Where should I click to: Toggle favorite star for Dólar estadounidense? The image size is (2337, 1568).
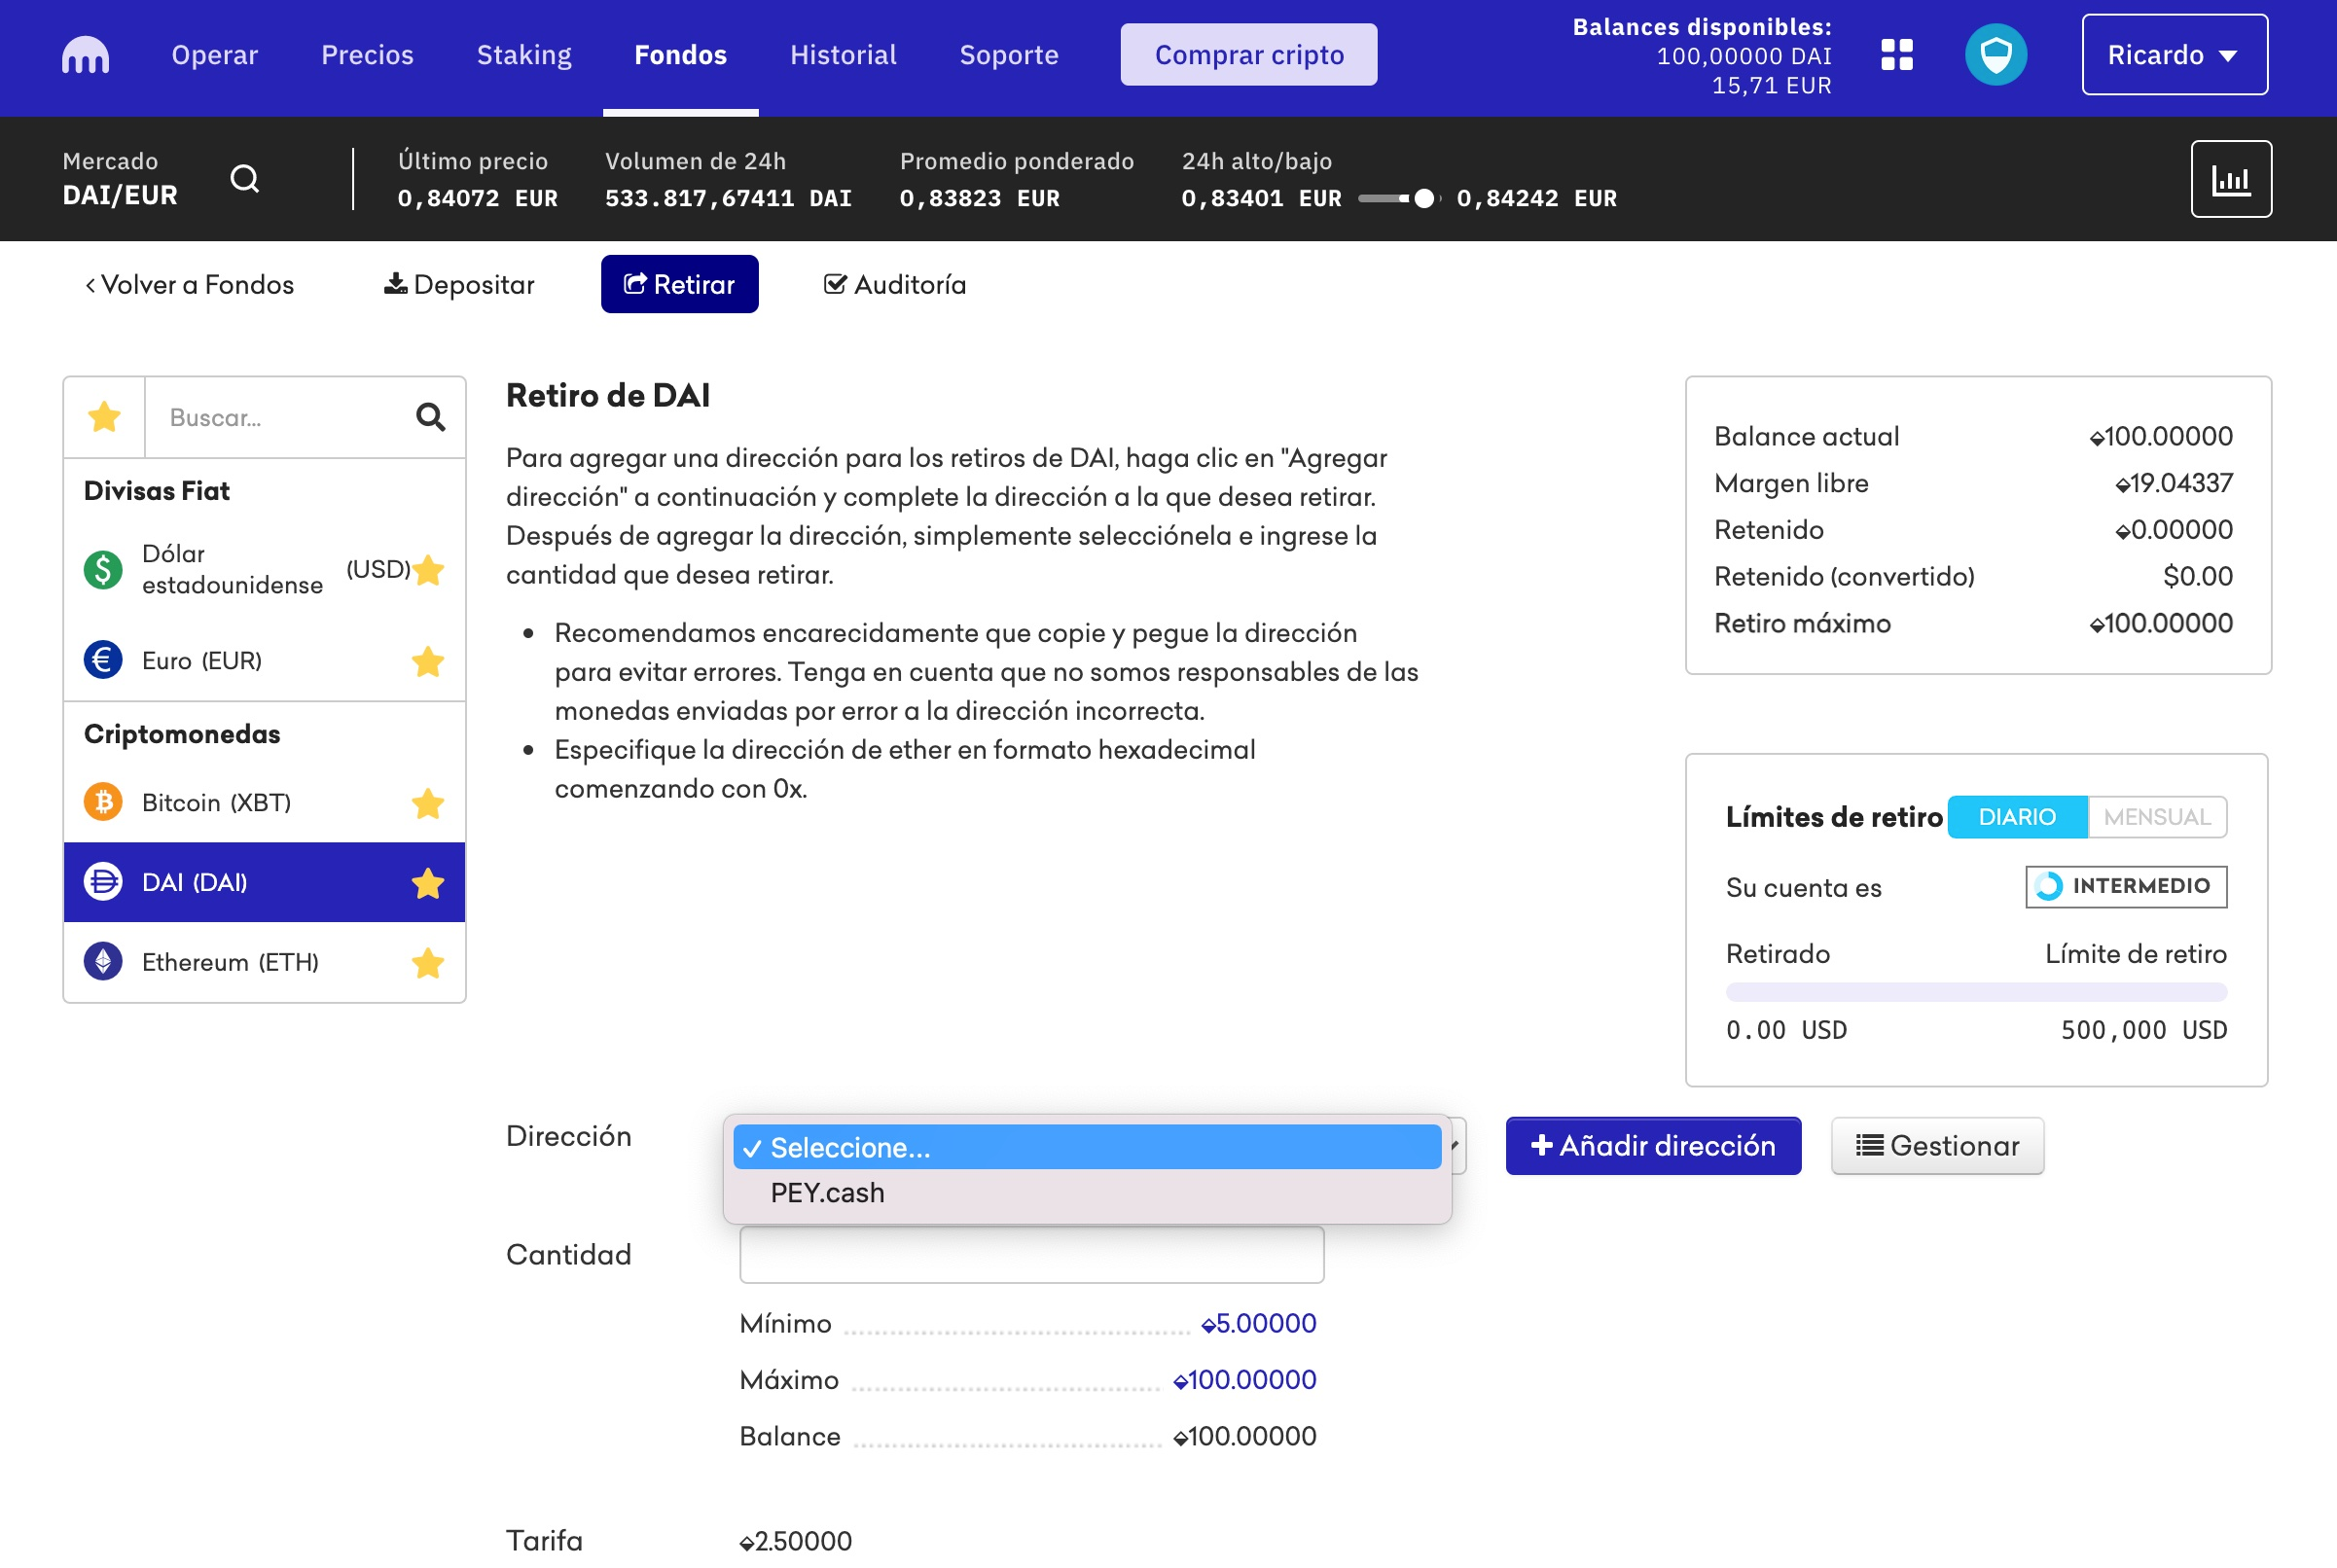tap(428, 570)
